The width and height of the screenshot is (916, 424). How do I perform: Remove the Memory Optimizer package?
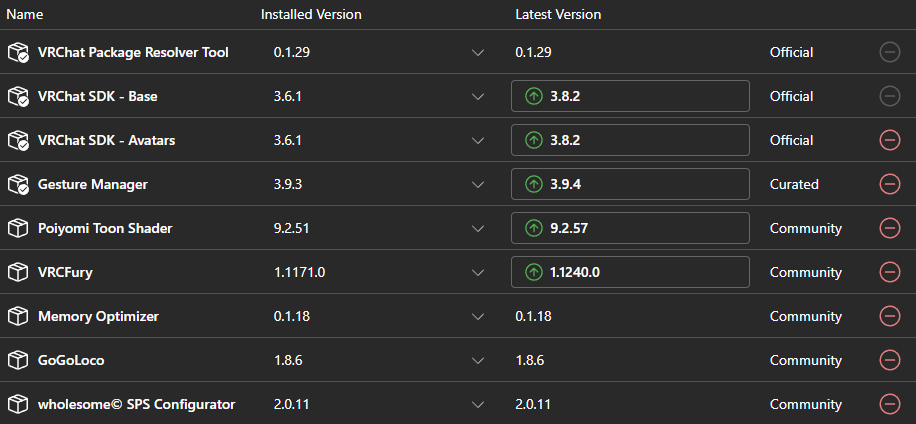point(889,317)
